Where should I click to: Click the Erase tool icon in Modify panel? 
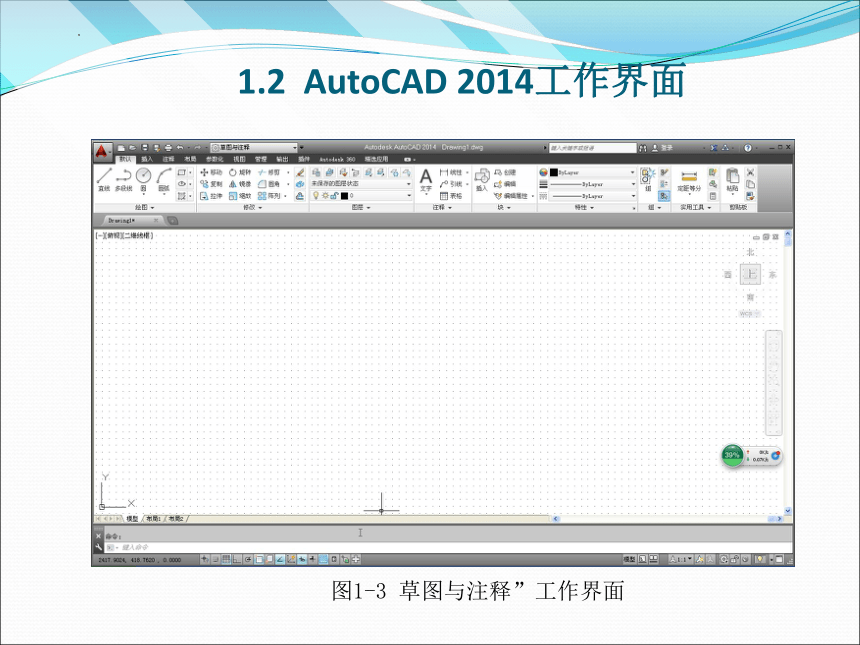(300, 172)
